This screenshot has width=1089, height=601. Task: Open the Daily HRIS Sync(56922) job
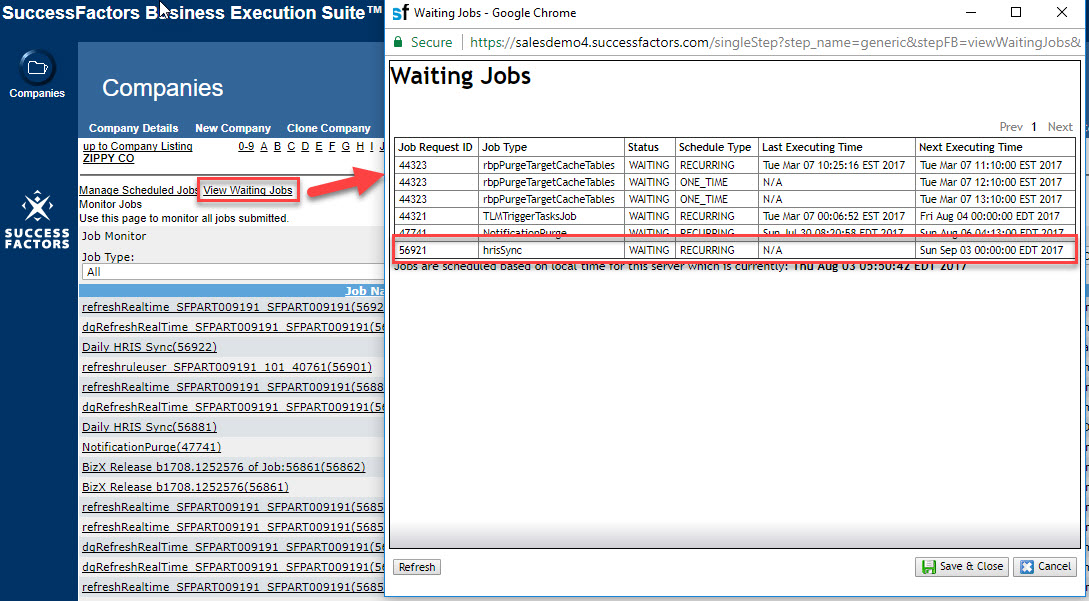click(149, 347)
